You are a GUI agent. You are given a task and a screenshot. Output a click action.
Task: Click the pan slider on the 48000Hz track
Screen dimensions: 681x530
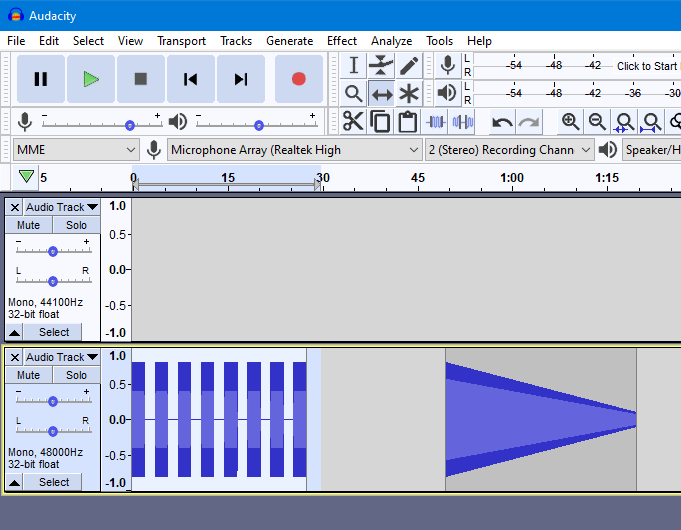[x=53, y=431]
